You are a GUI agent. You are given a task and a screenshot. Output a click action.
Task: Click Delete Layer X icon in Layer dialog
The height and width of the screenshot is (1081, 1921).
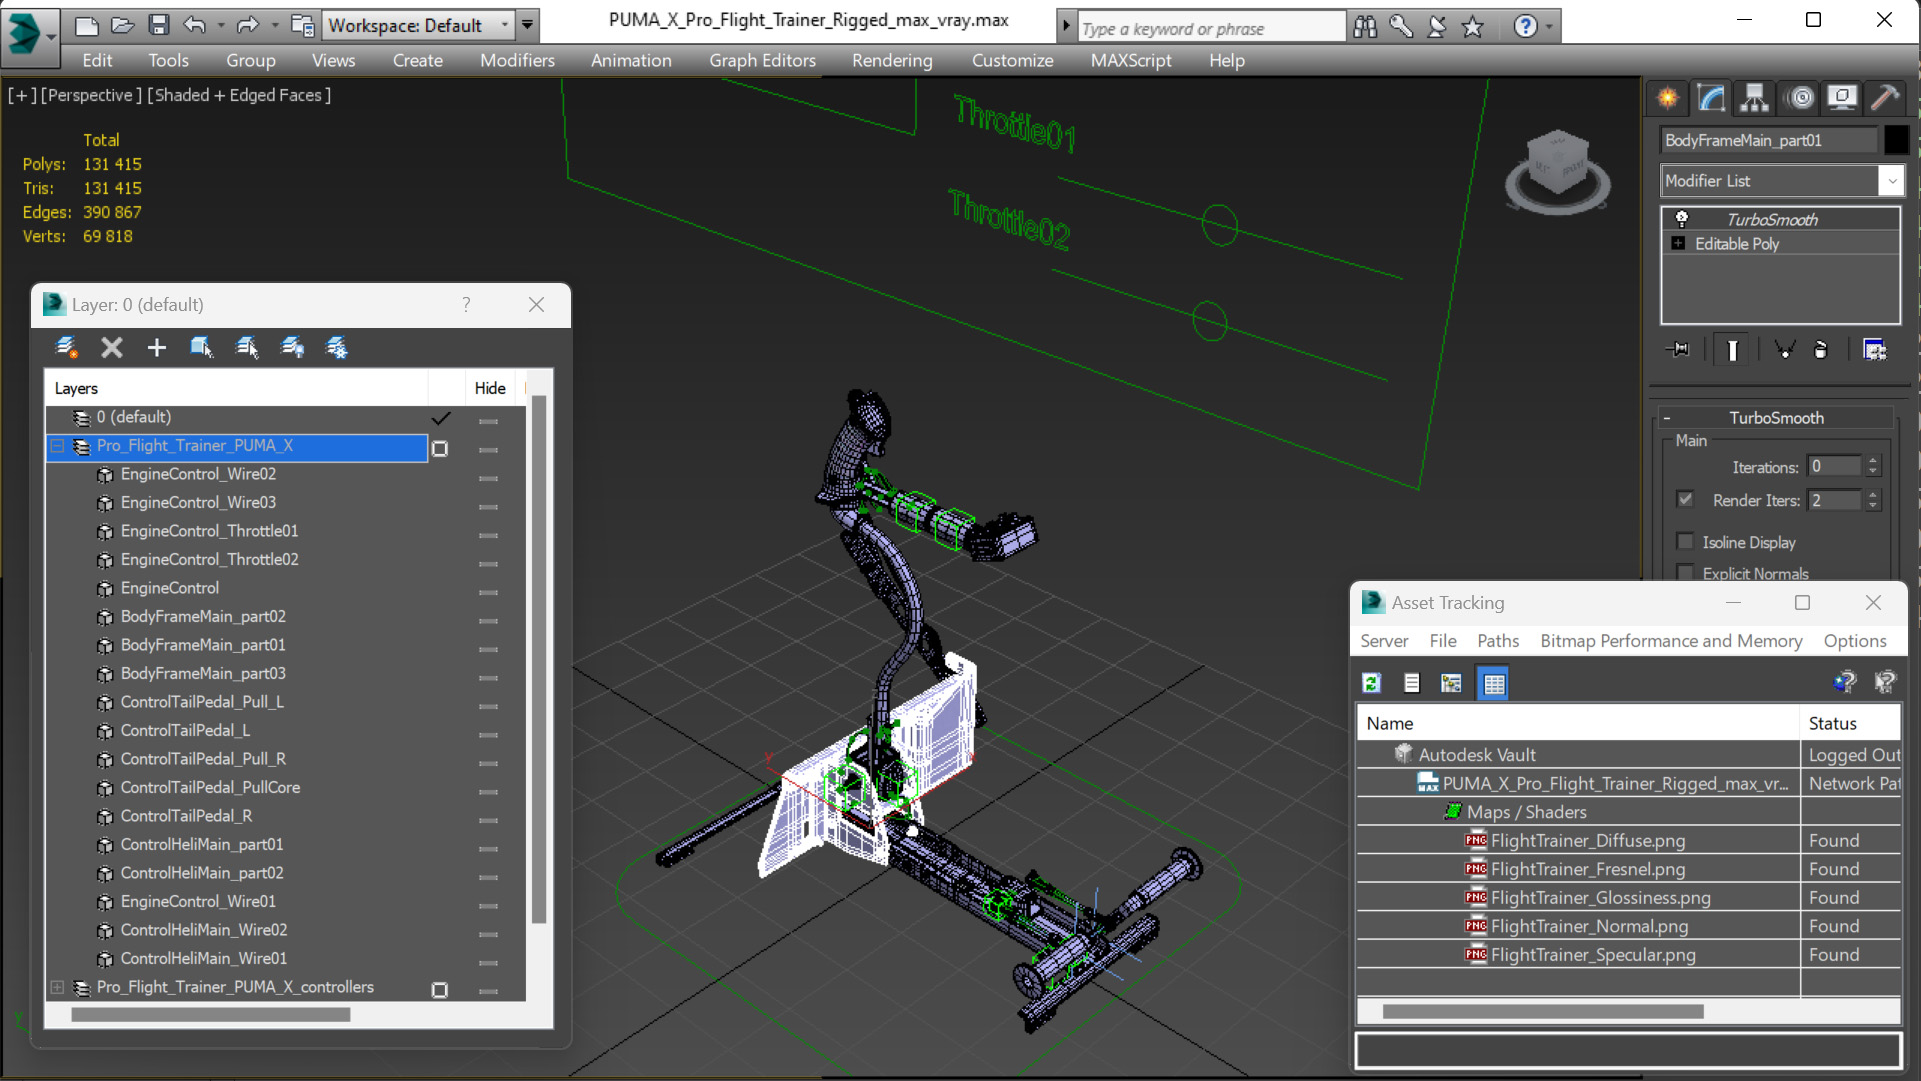tap(112, 347)
